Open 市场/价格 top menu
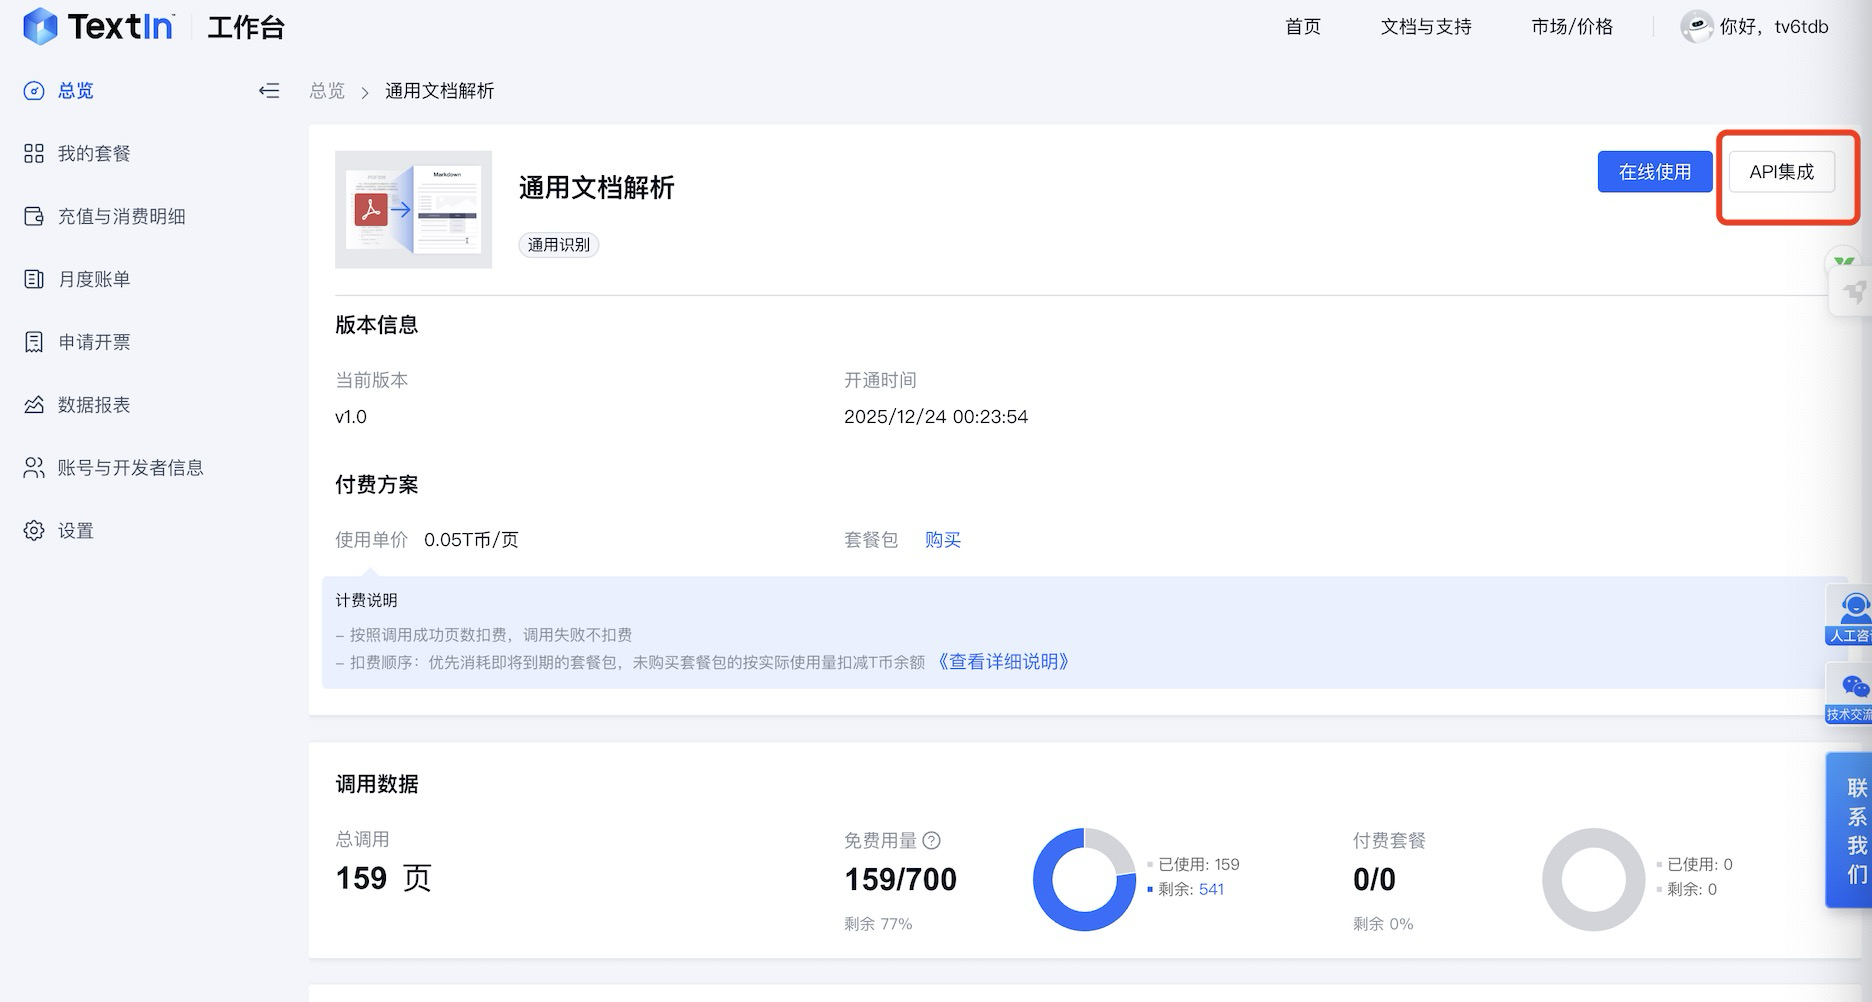 [x=1572, y=27]
